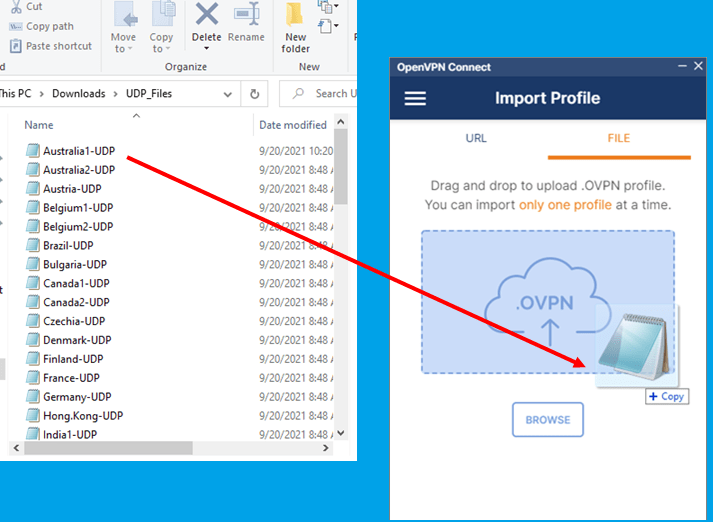713x522 pixels.
Task: Click the Move to folder icon
Action: 125,15
